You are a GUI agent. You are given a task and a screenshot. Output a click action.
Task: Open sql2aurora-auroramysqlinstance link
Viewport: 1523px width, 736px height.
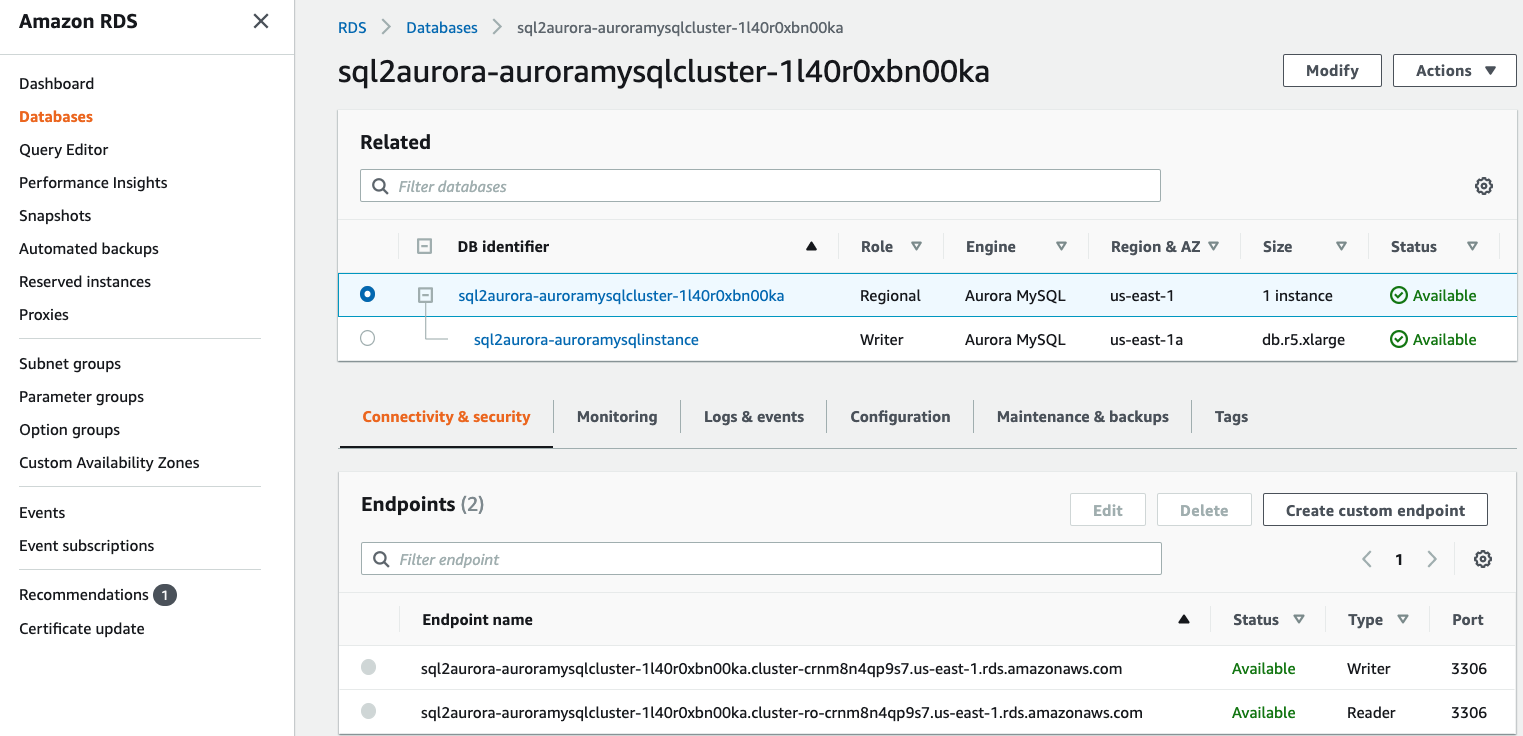pos(586,340)
